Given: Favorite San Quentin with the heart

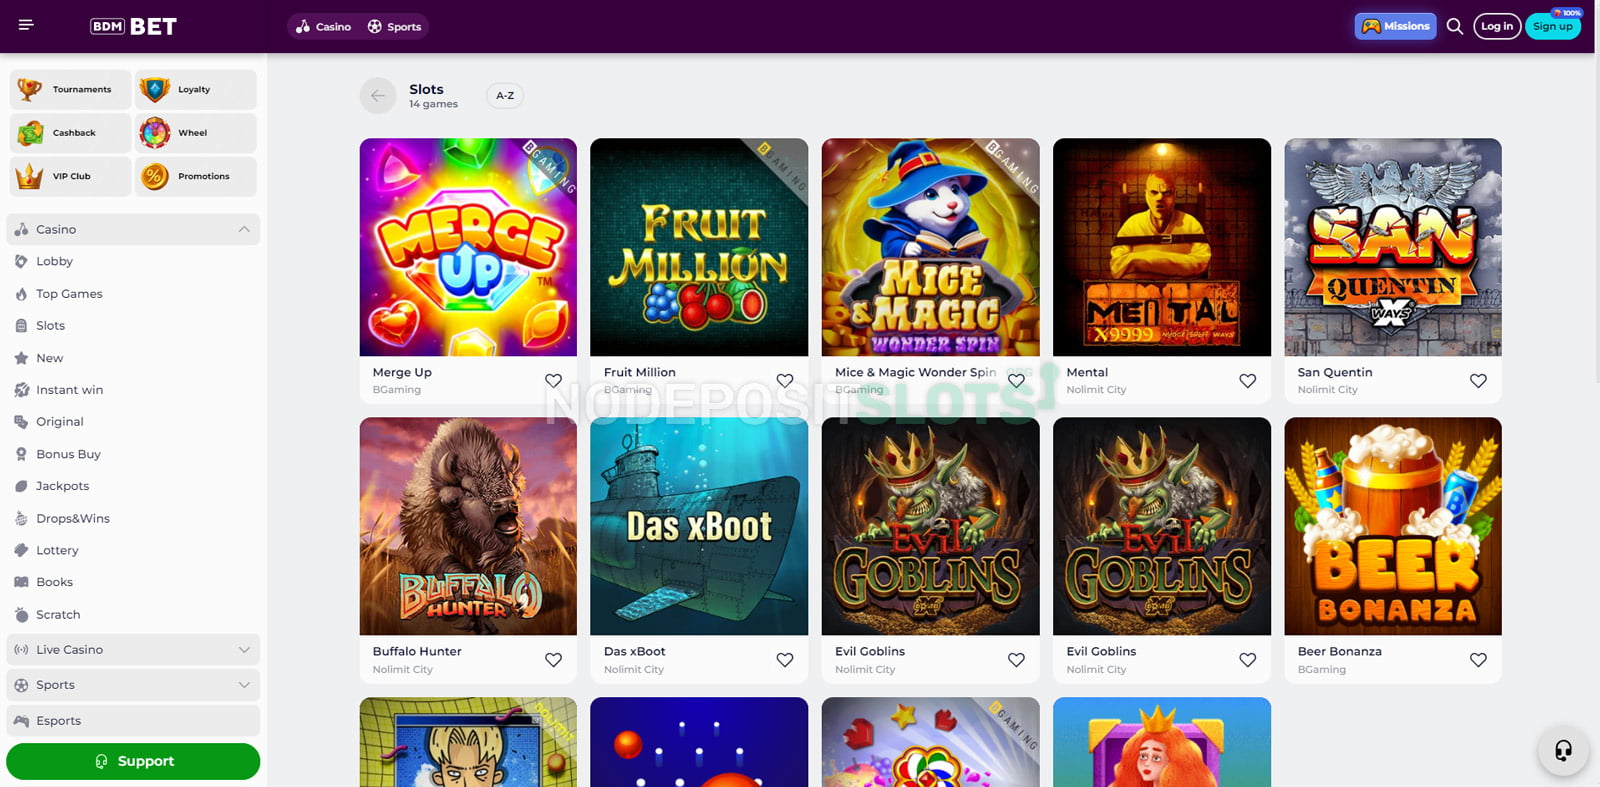Looking at the screenshot, I should click(1478, 381).
